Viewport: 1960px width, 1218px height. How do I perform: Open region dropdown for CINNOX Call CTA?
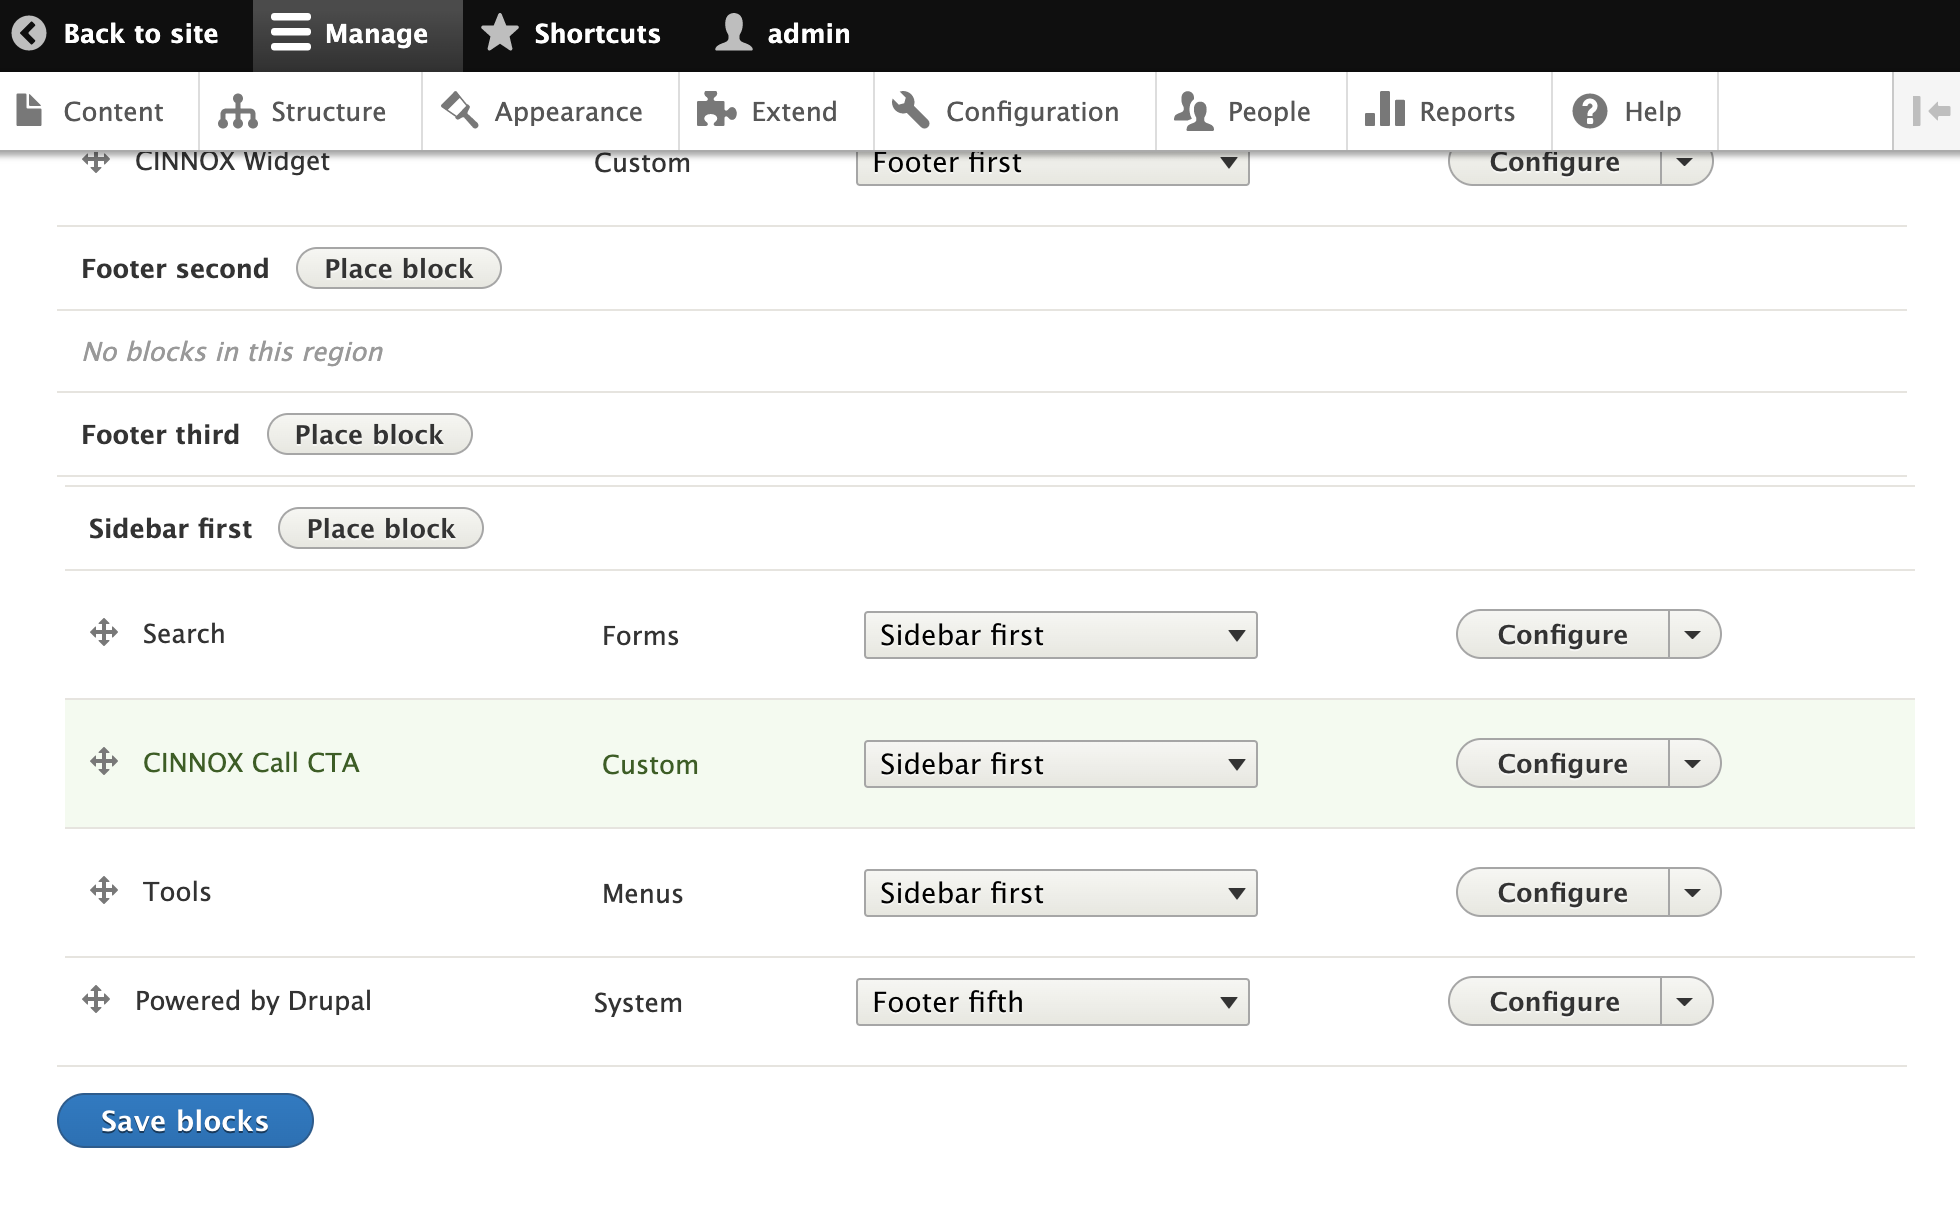1060,764
